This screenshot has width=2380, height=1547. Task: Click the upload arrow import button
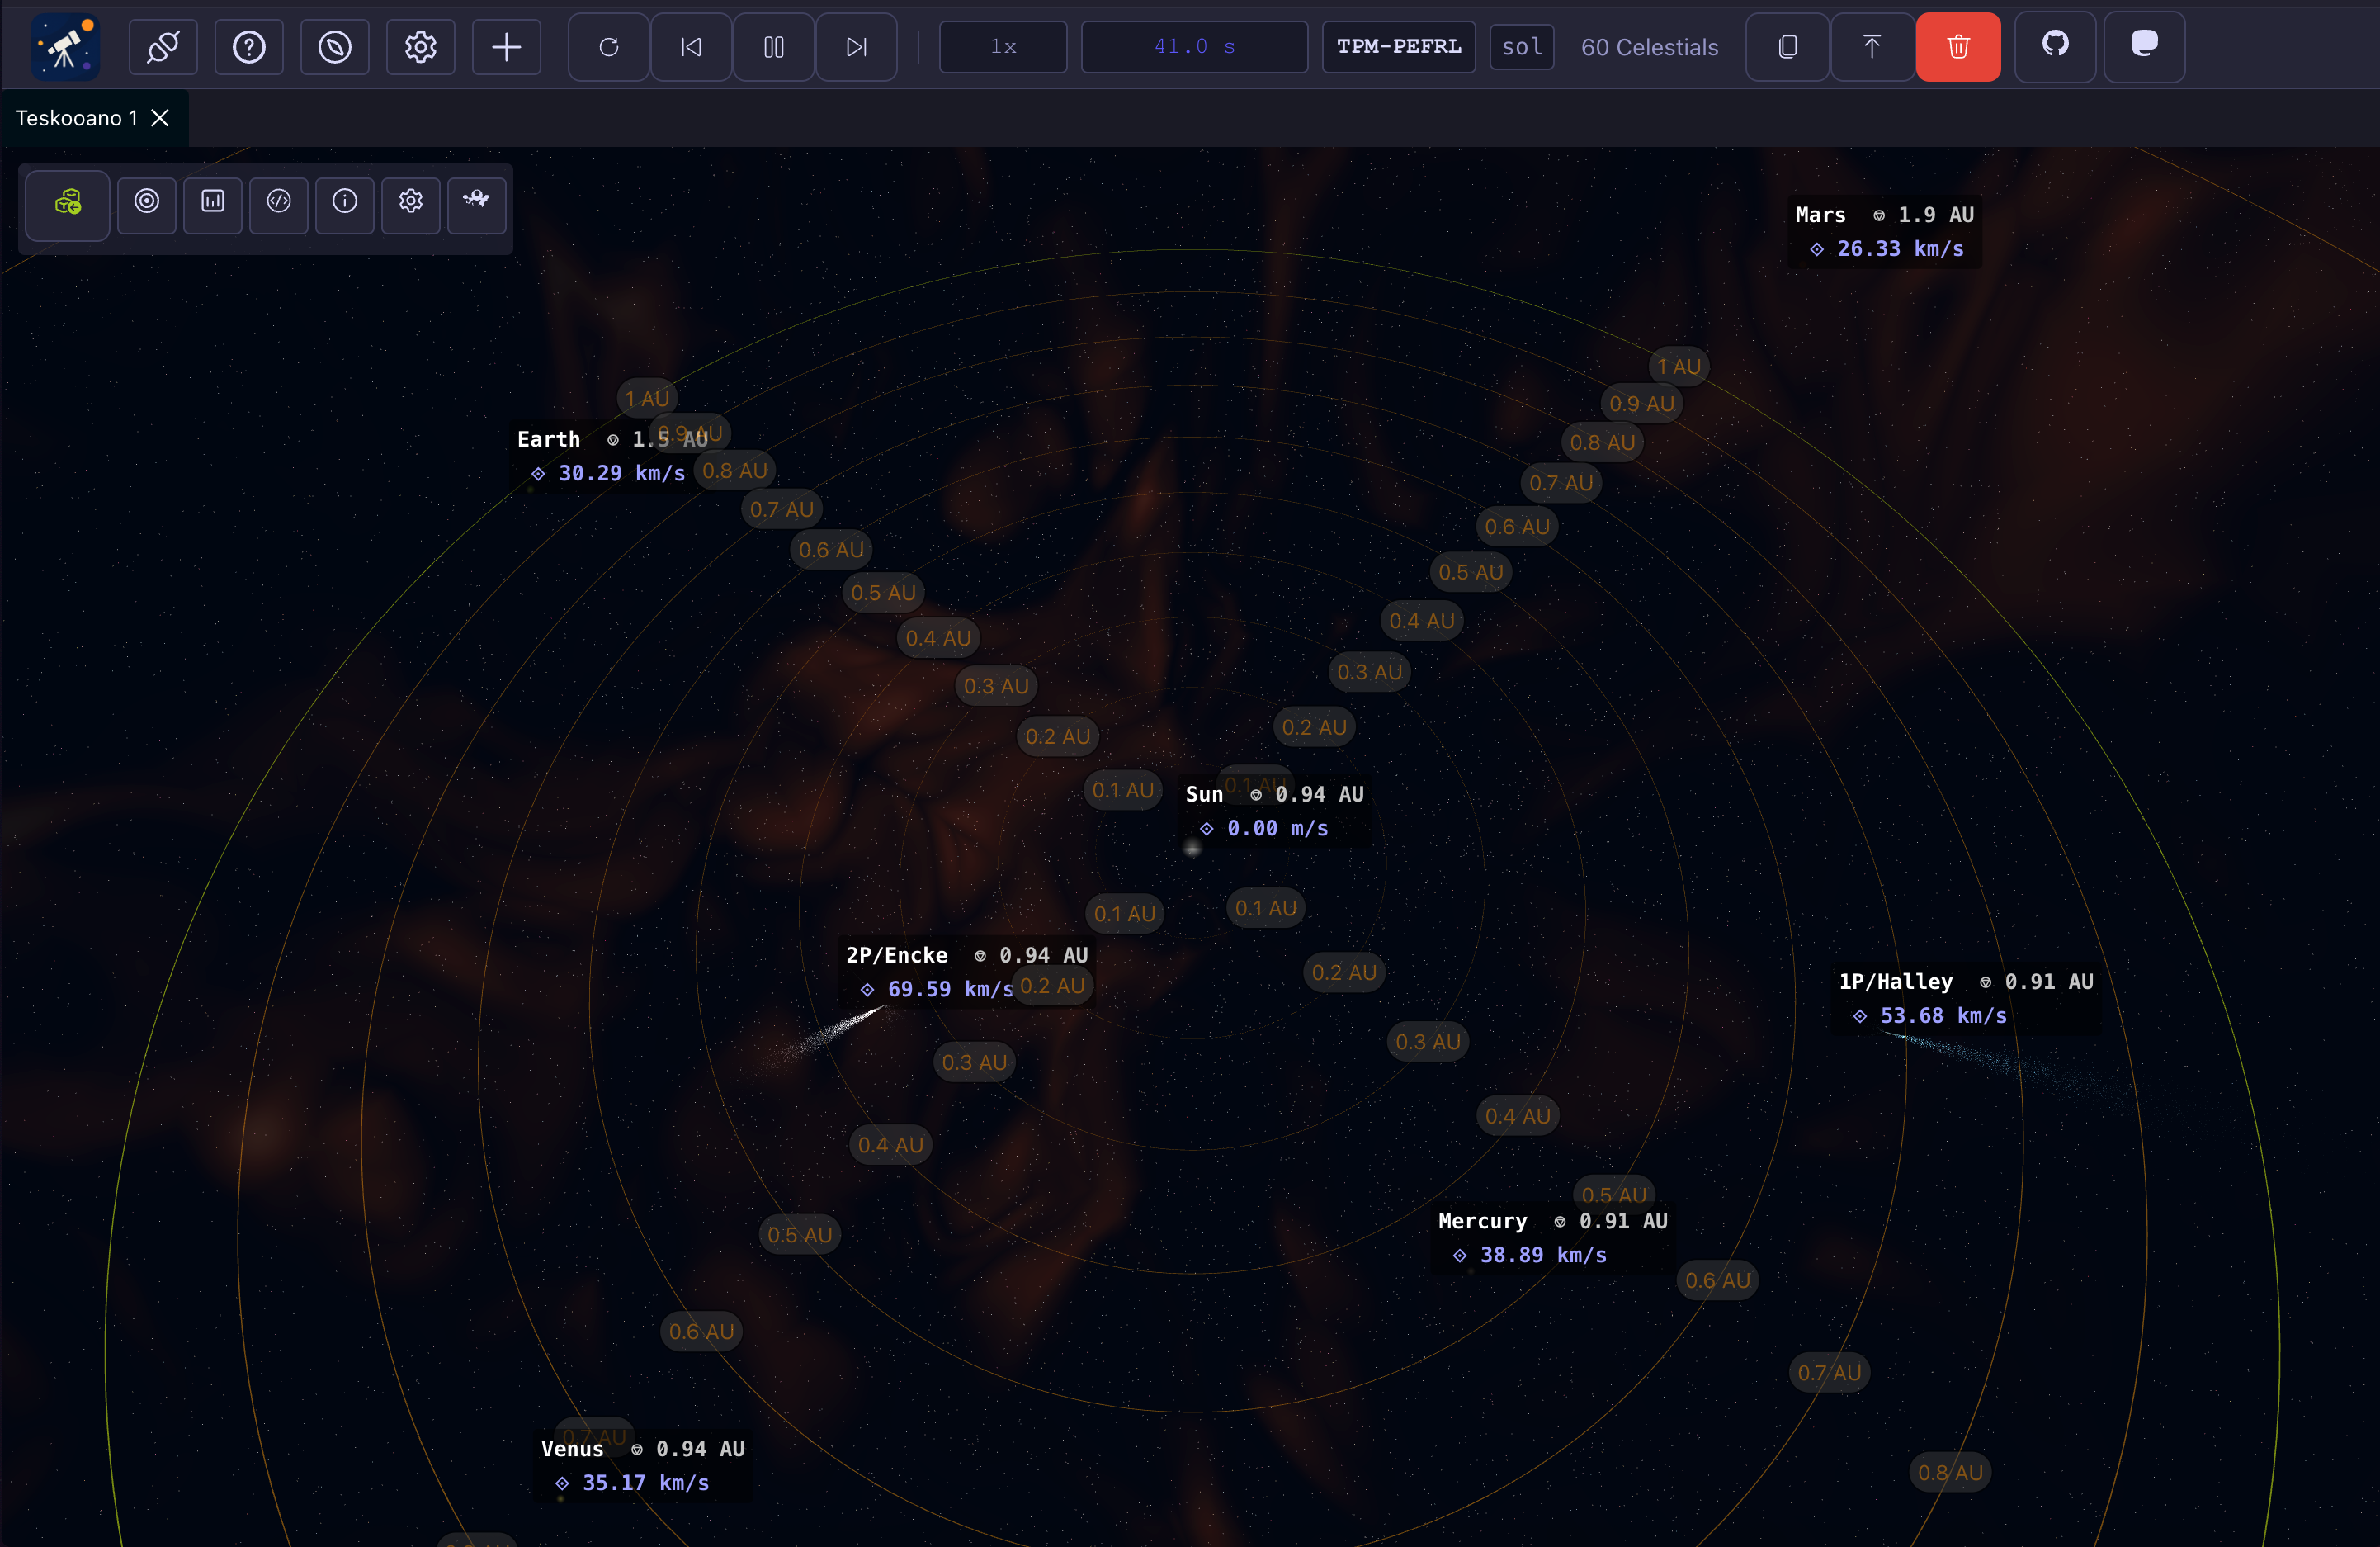(1872, 47)
